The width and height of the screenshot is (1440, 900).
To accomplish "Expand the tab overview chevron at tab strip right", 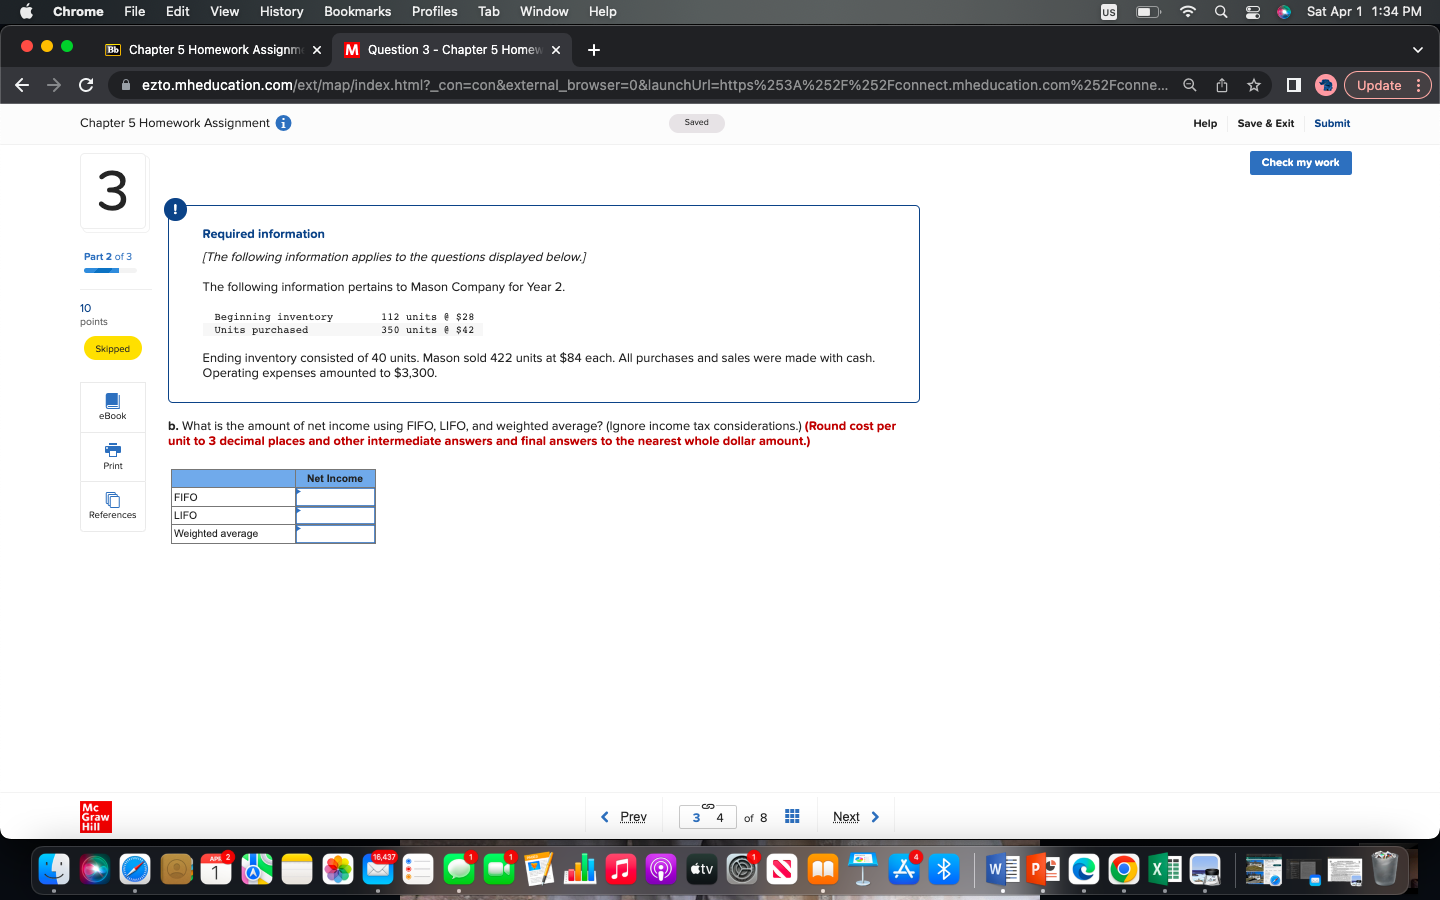I will (1417, 49).
